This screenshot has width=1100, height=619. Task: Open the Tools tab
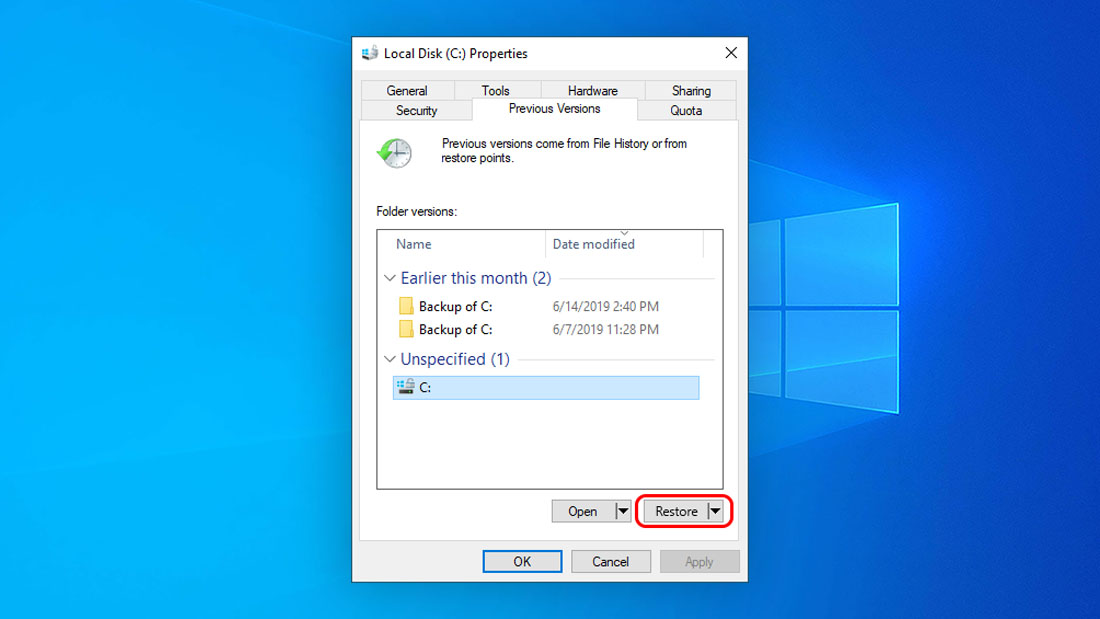(495, 91)
